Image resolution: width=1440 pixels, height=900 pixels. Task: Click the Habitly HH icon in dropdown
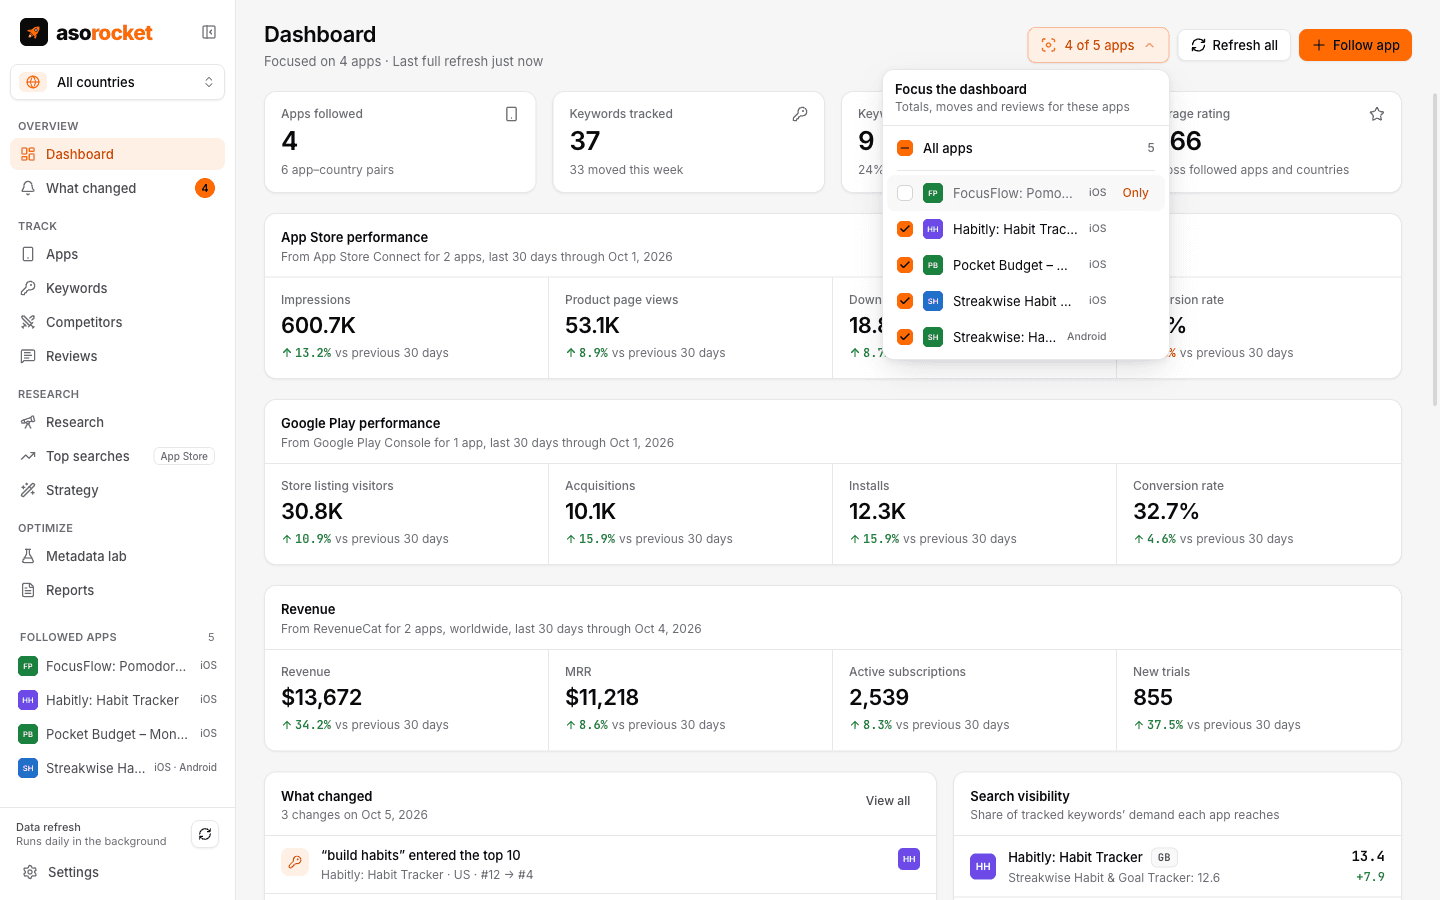933,229
